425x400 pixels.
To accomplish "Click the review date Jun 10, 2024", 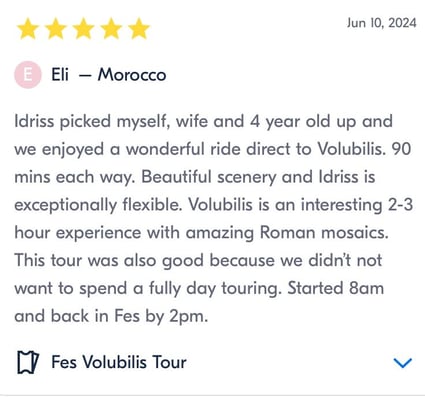I will pos(382,23).
